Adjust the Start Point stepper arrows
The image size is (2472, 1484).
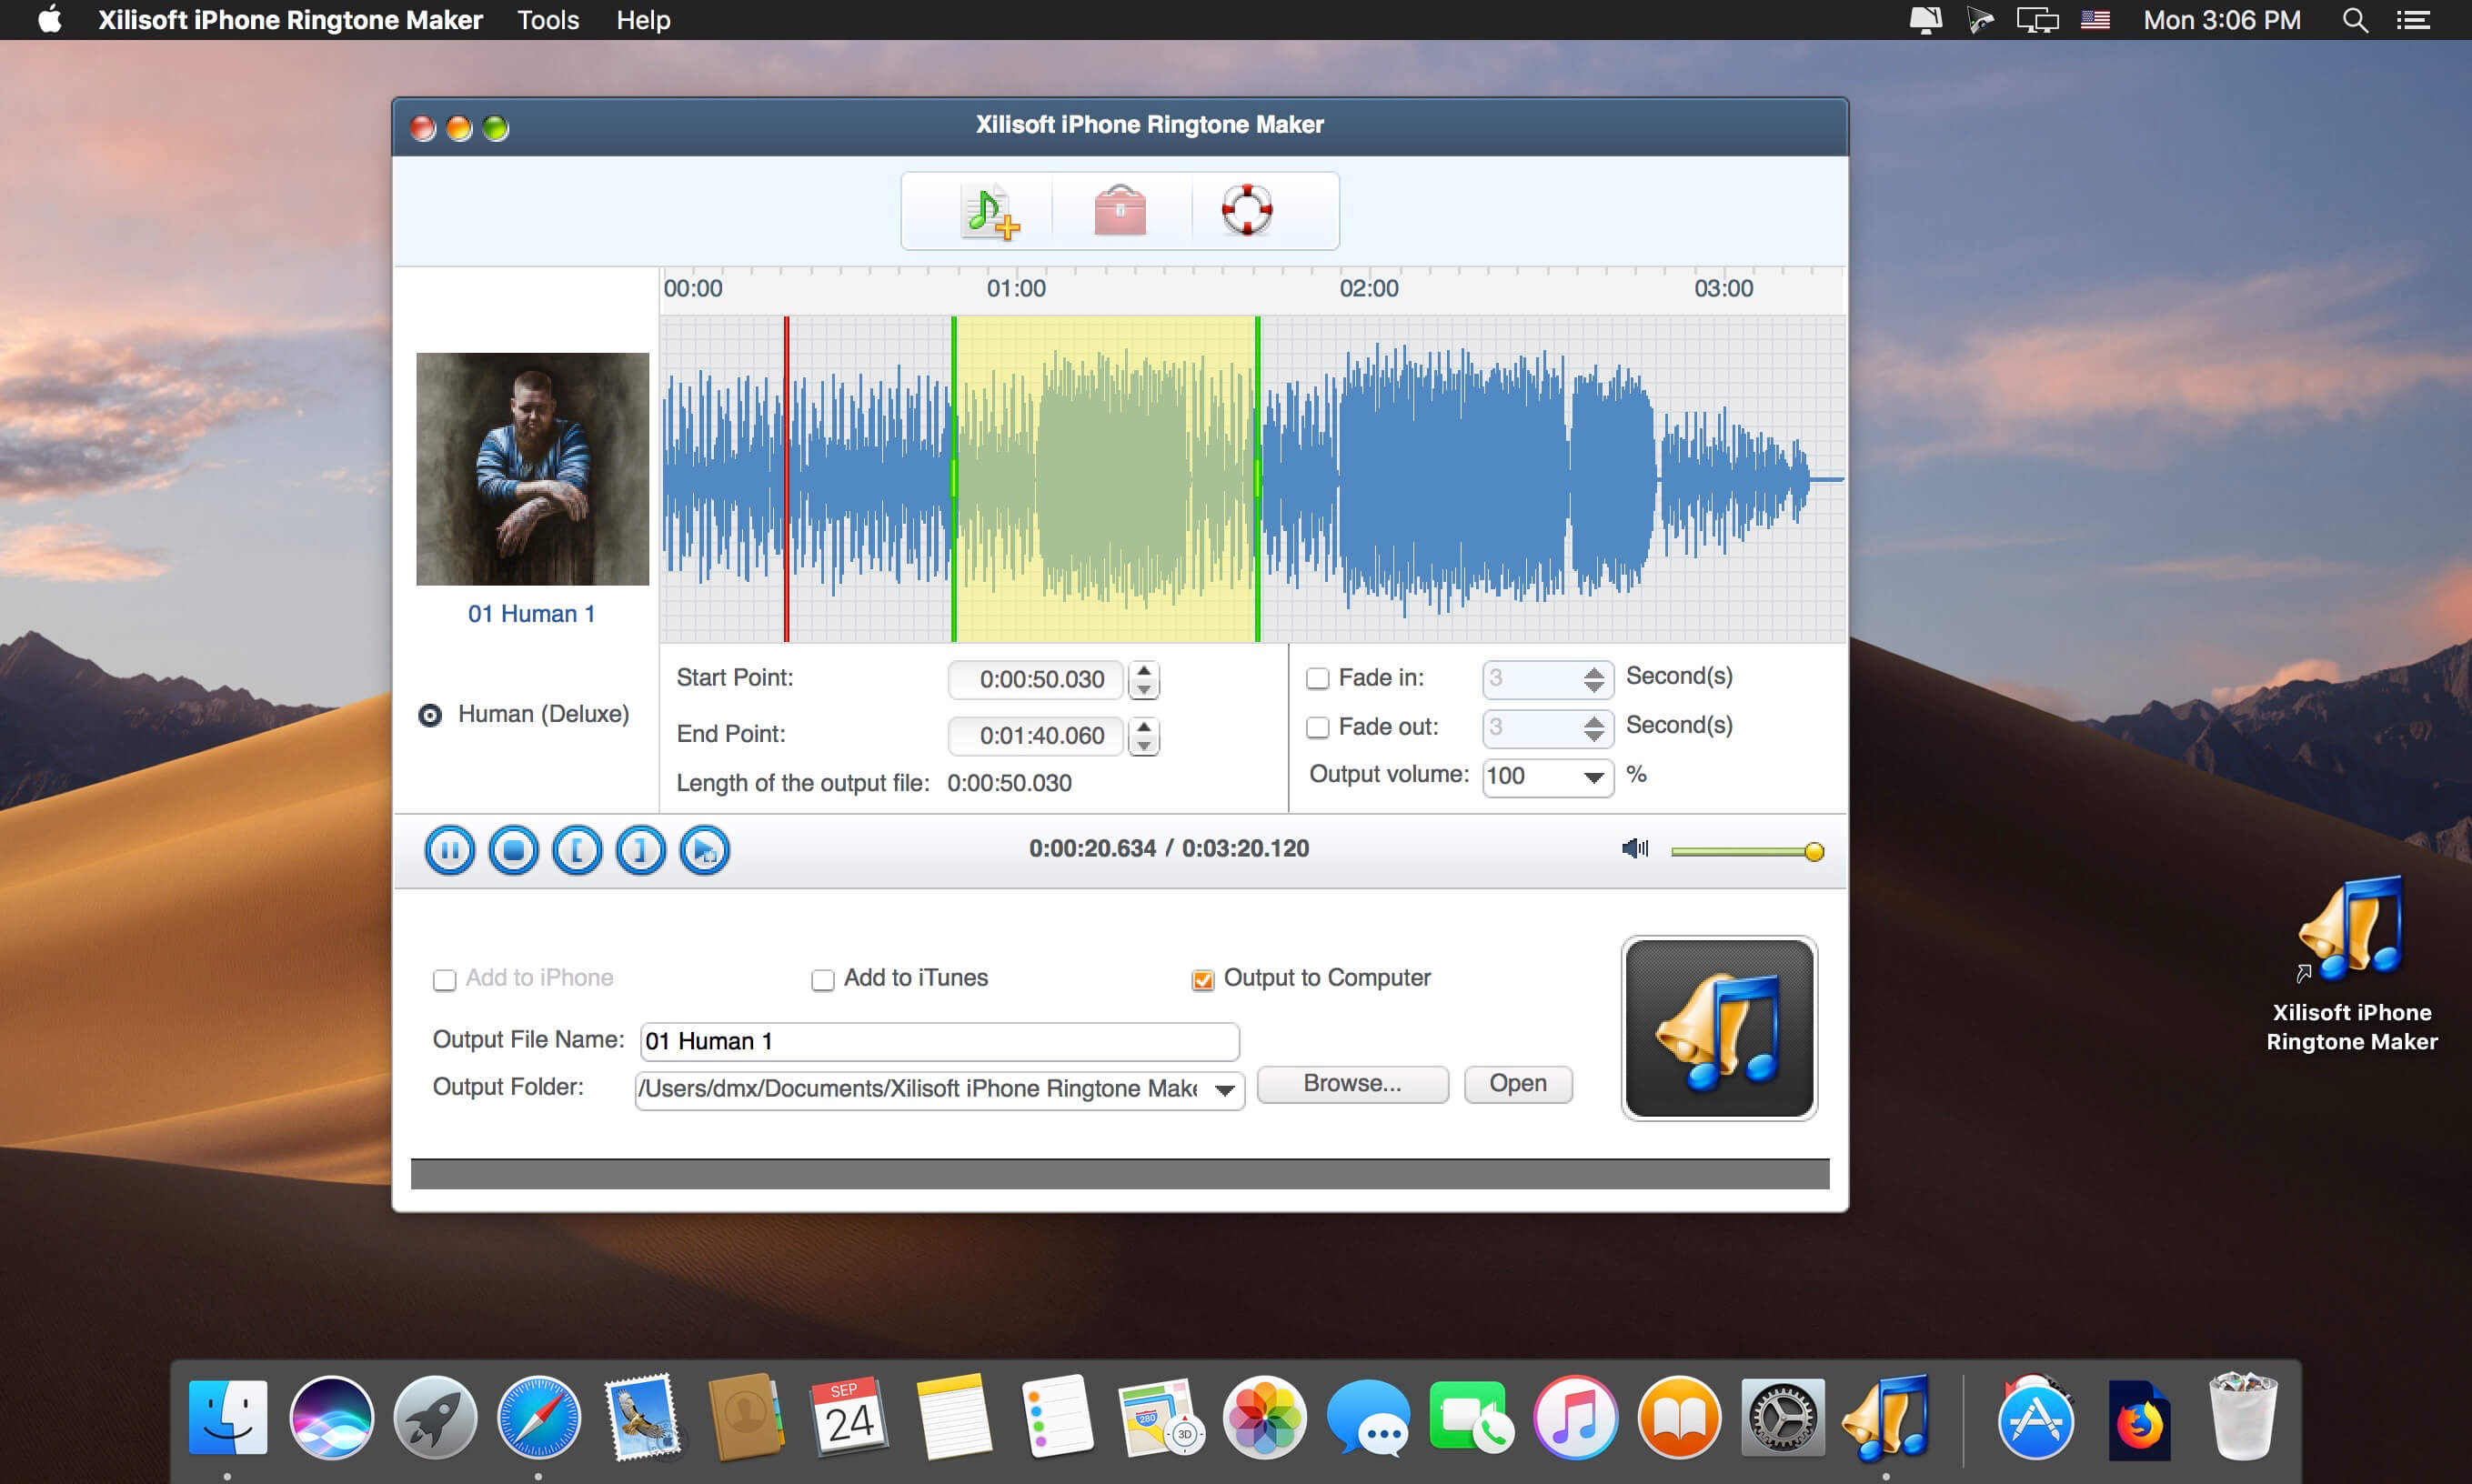pos(1144,680)
